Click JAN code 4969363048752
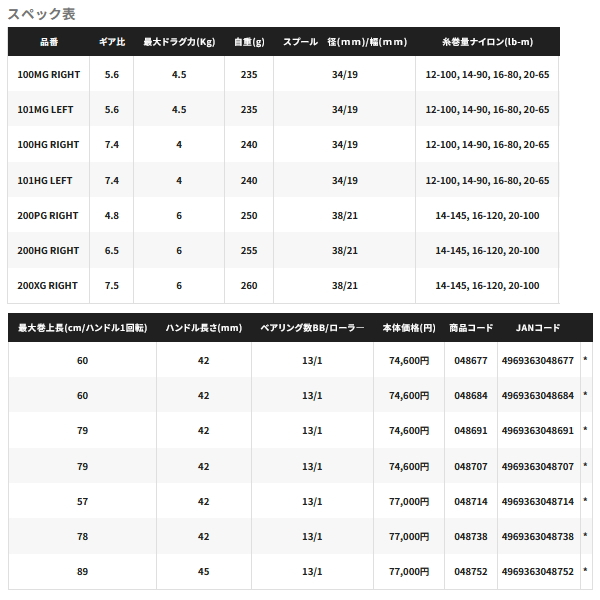The width and height of the screenshot is (600, 600). (538, 571)
